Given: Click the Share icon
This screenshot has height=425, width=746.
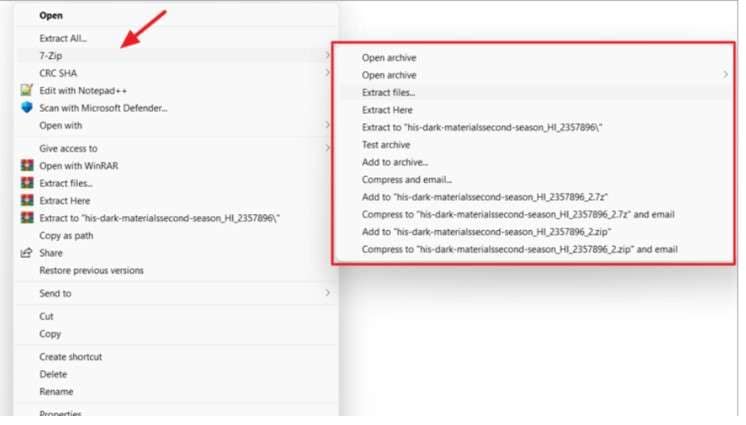Looking at the screenshot, I should (26, 253).
